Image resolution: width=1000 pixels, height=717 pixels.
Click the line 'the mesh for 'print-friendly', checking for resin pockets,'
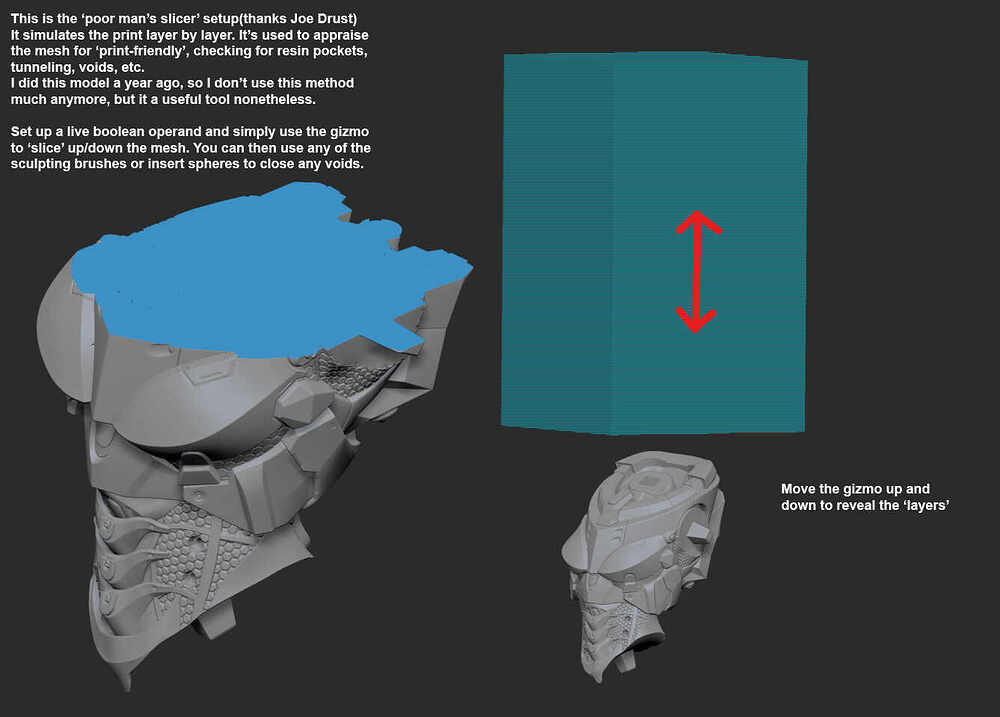(x=189, y=51)
